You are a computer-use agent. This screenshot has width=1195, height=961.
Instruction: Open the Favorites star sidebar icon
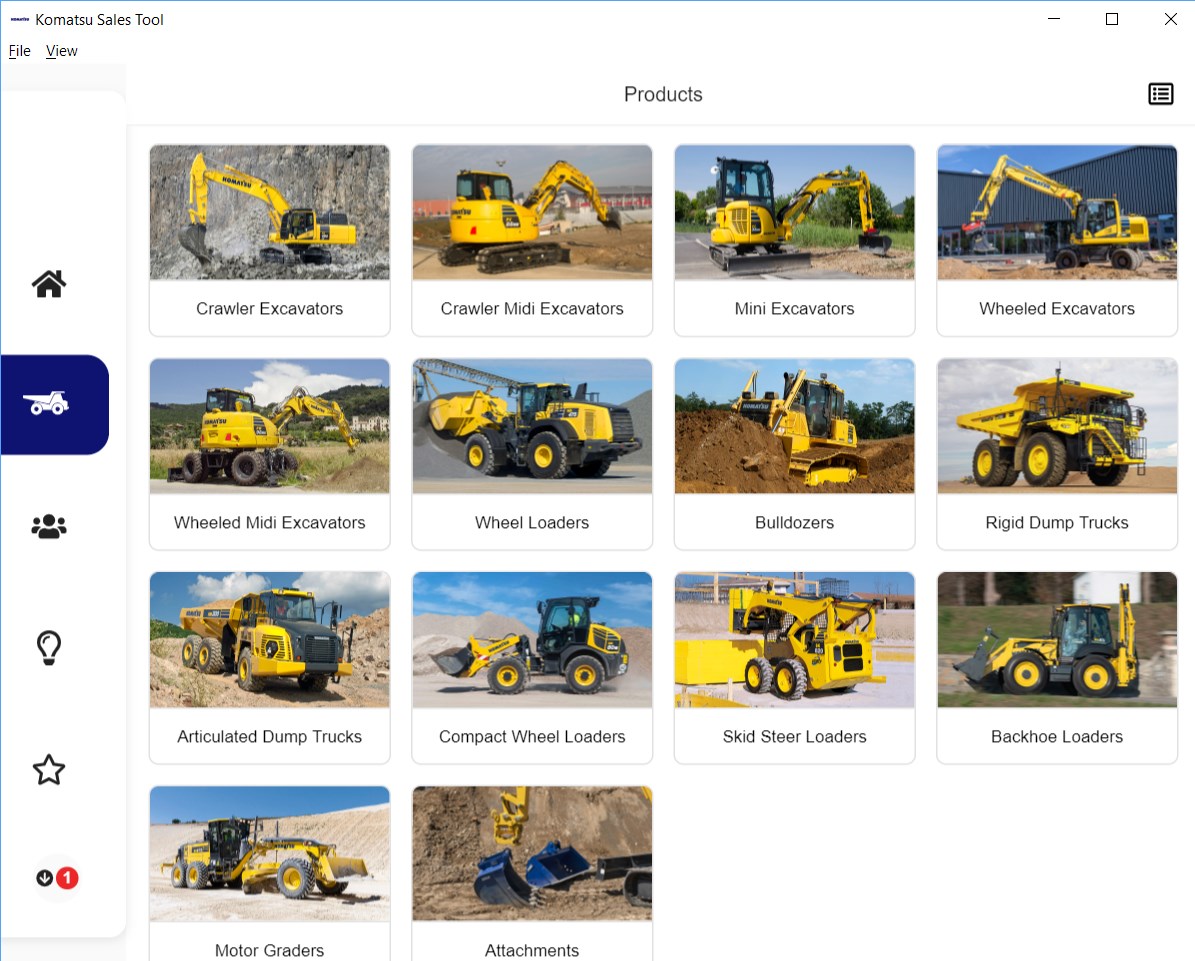point(49,770)
